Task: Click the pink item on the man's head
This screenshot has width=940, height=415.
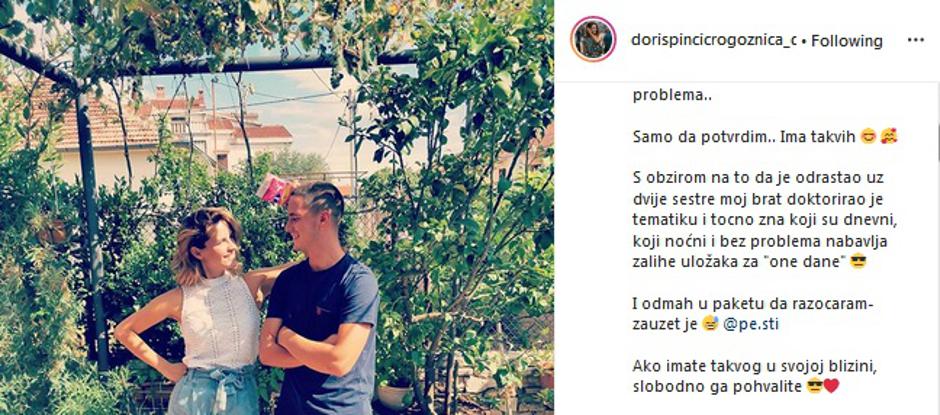Action: coord(272,188)
